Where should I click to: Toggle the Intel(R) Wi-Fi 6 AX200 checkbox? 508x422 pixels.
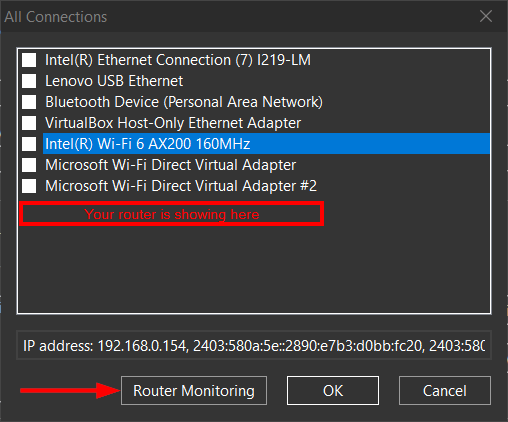pyautogui.click(x=29, y=144)
